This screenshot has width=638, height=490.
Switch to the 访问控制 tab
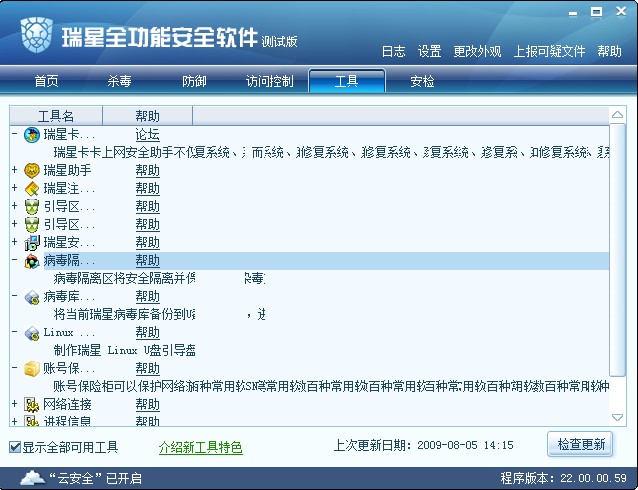click(x=269, y=81)
